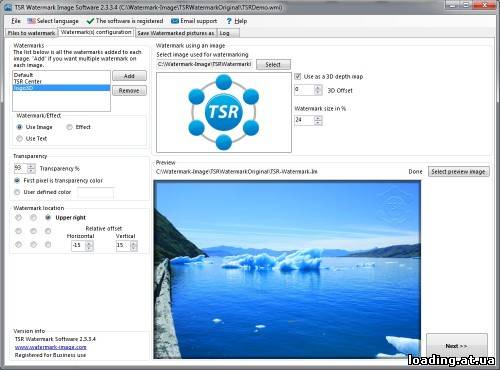
Task: Open the Help menu
Action: click(x=241, y=21)
